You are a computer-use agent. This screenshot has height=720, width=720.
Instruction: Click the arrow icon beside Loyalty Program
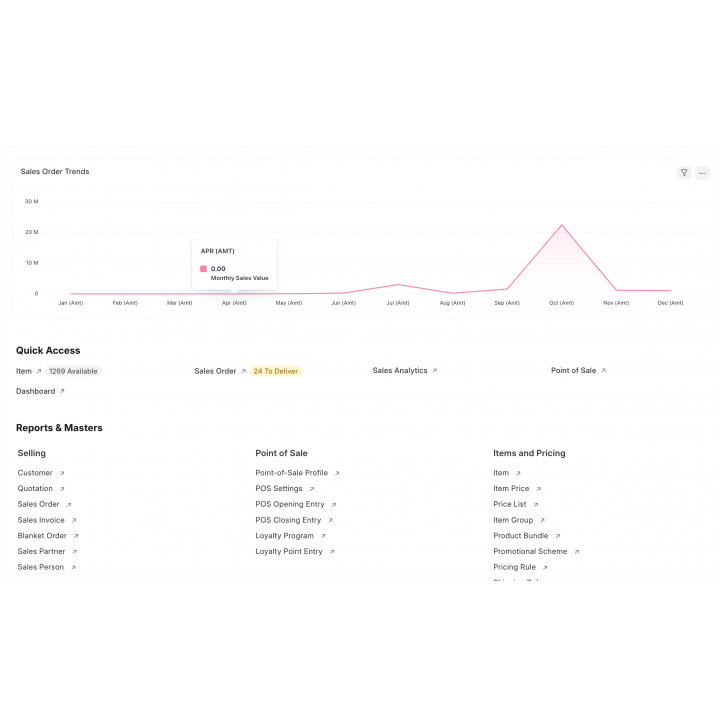[x=323, y=536]
